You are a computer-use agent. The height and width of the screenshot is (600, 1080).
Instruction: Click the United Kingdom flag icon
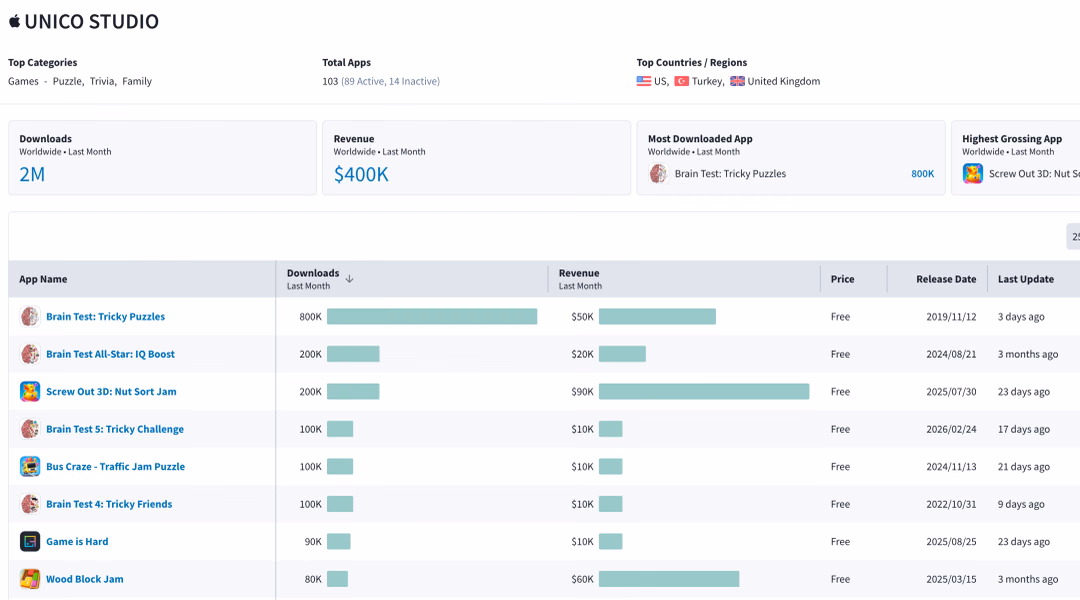(738, 81)
